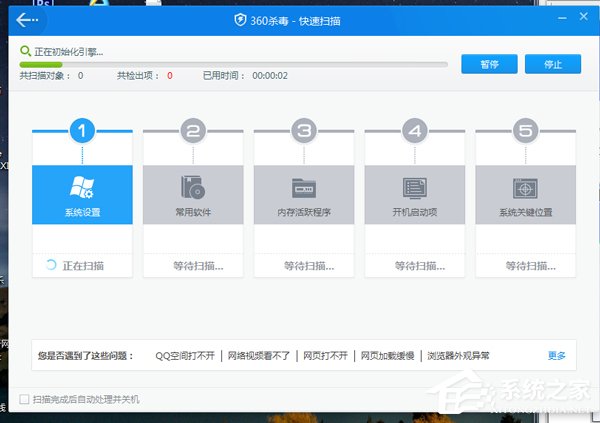Screen dimensions: 600x423
Task: Click the 共检出项 count text
Action: click(145, 75)
